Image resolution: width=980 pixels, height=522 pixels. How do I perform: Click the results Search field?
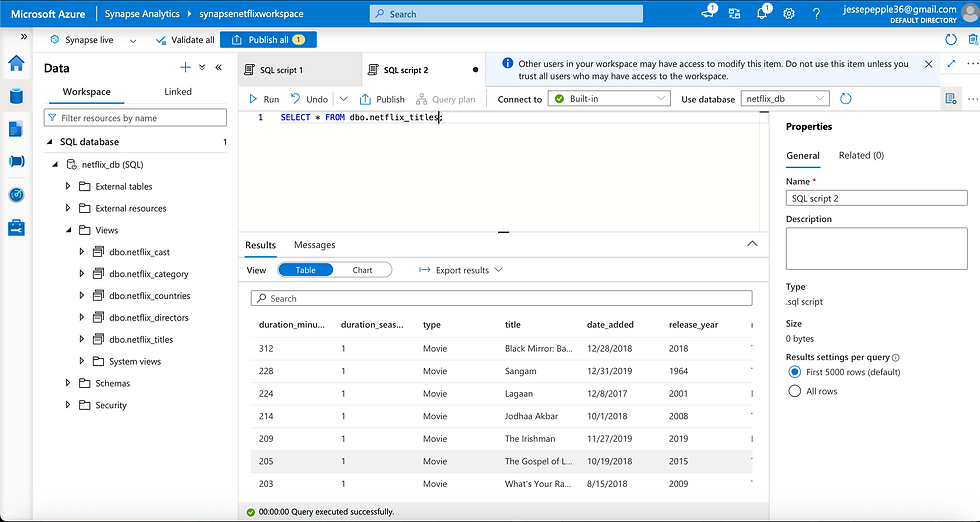(x=501, y=298)
